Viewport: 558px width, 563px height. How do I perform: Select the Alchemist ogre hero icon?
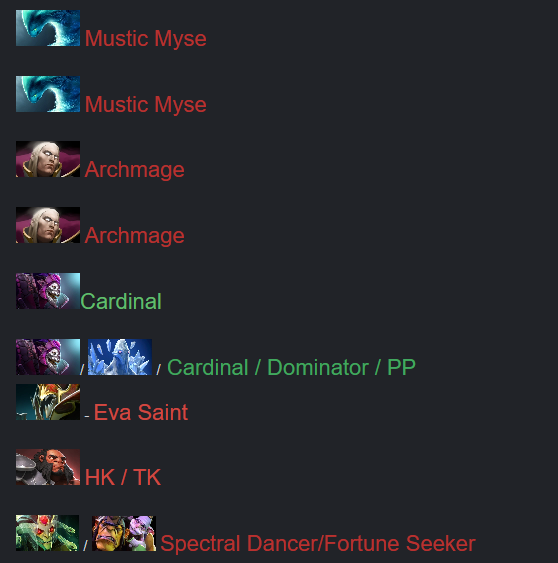point(124,533)
